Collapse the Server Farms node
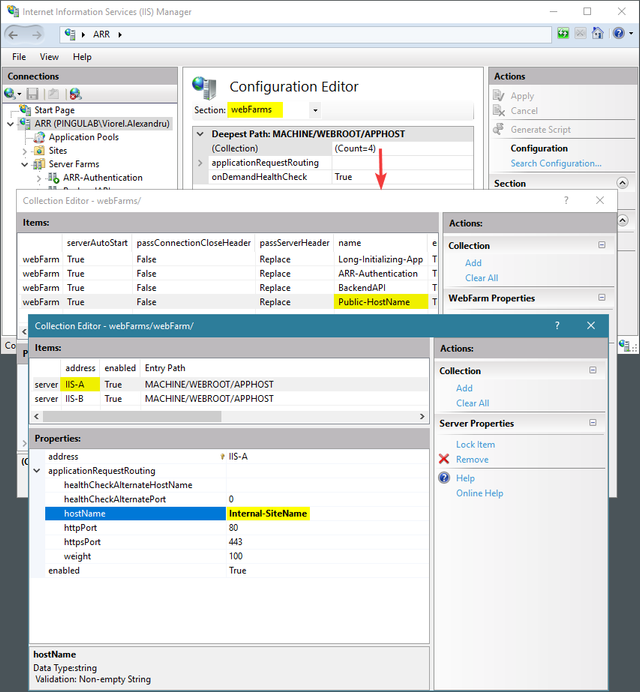 tap(25, 165)
